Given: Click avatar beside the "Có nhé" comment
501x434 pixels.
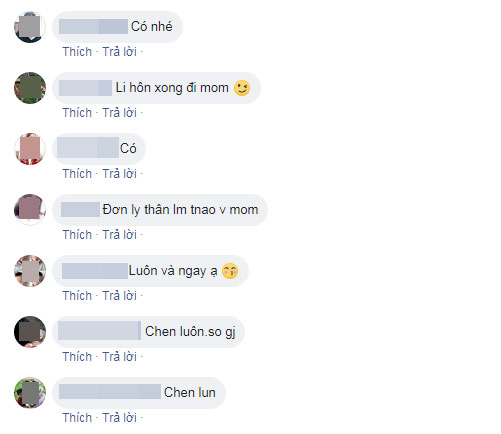Looking at the screenshot, I should [x=30, y=27].
